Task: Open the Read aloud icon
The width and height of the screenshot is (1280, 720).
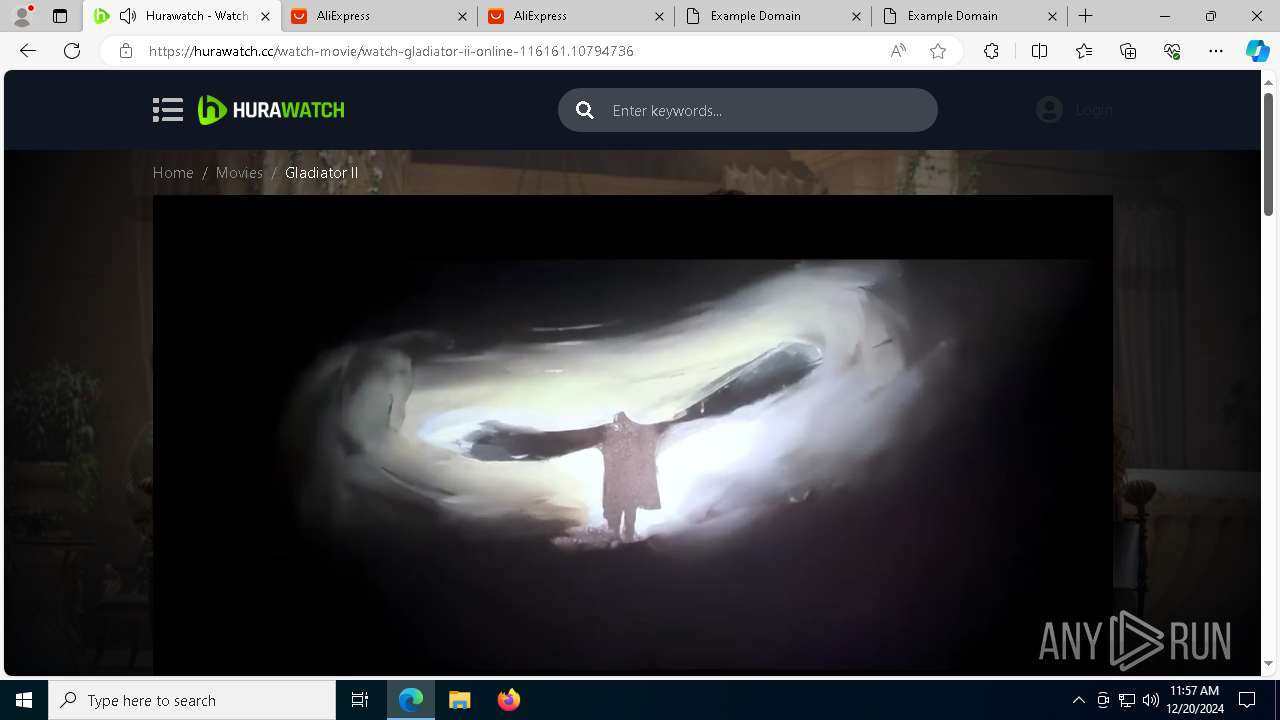Action: pos(898,51)
